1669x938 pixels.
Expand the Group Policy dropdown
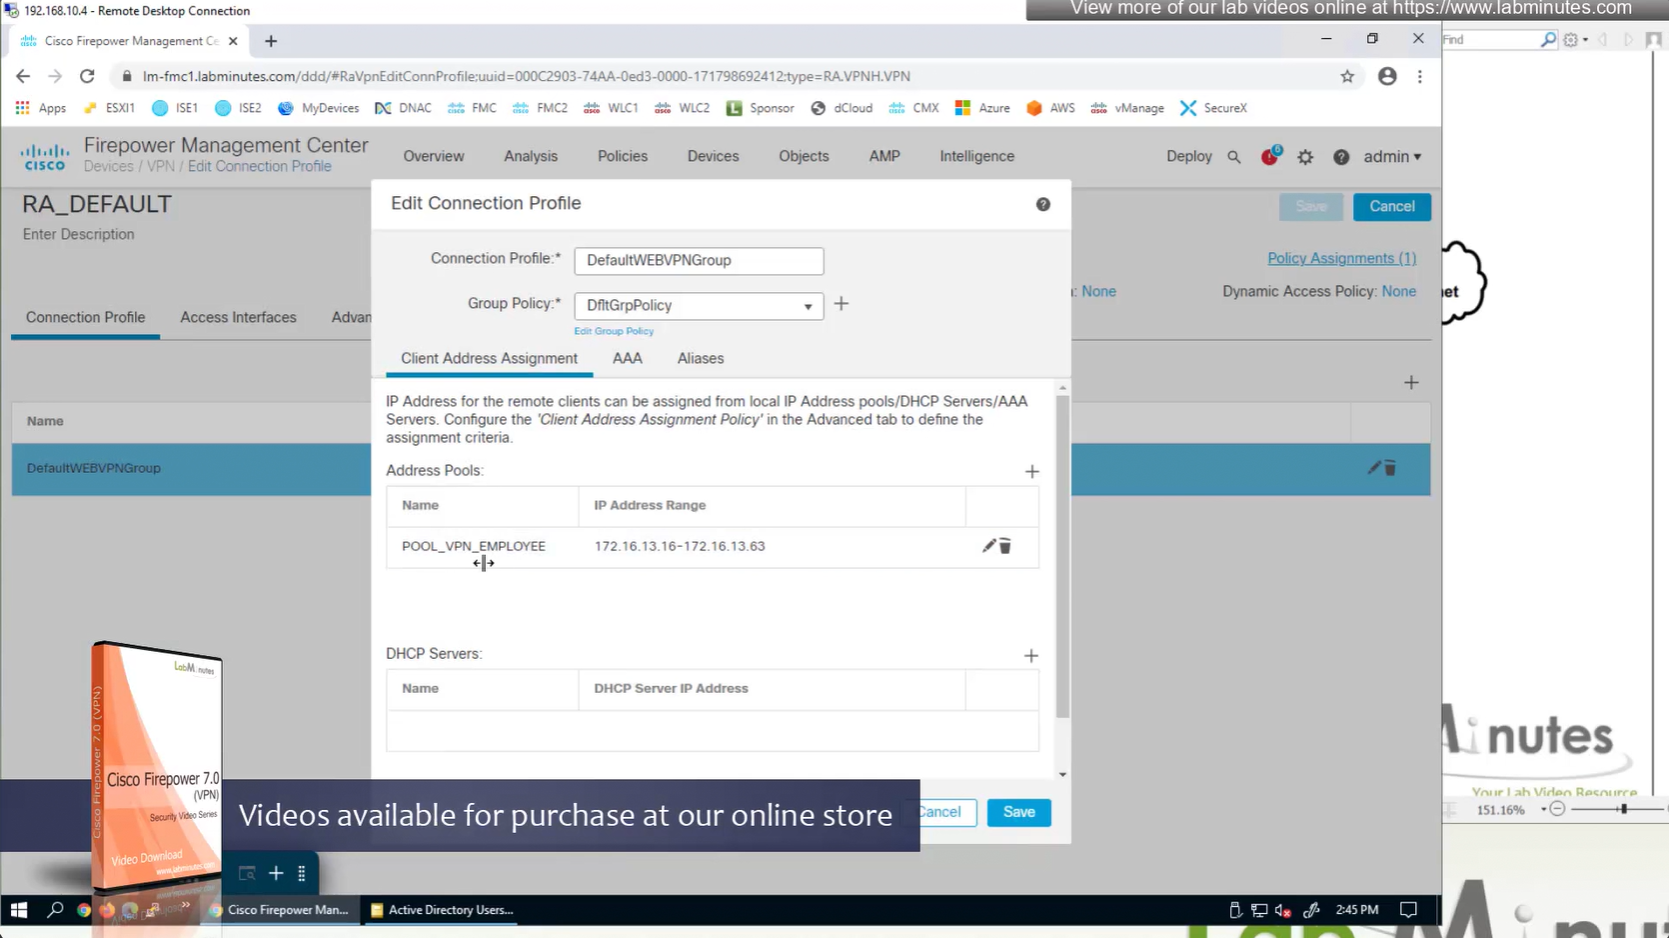(807, 306)
